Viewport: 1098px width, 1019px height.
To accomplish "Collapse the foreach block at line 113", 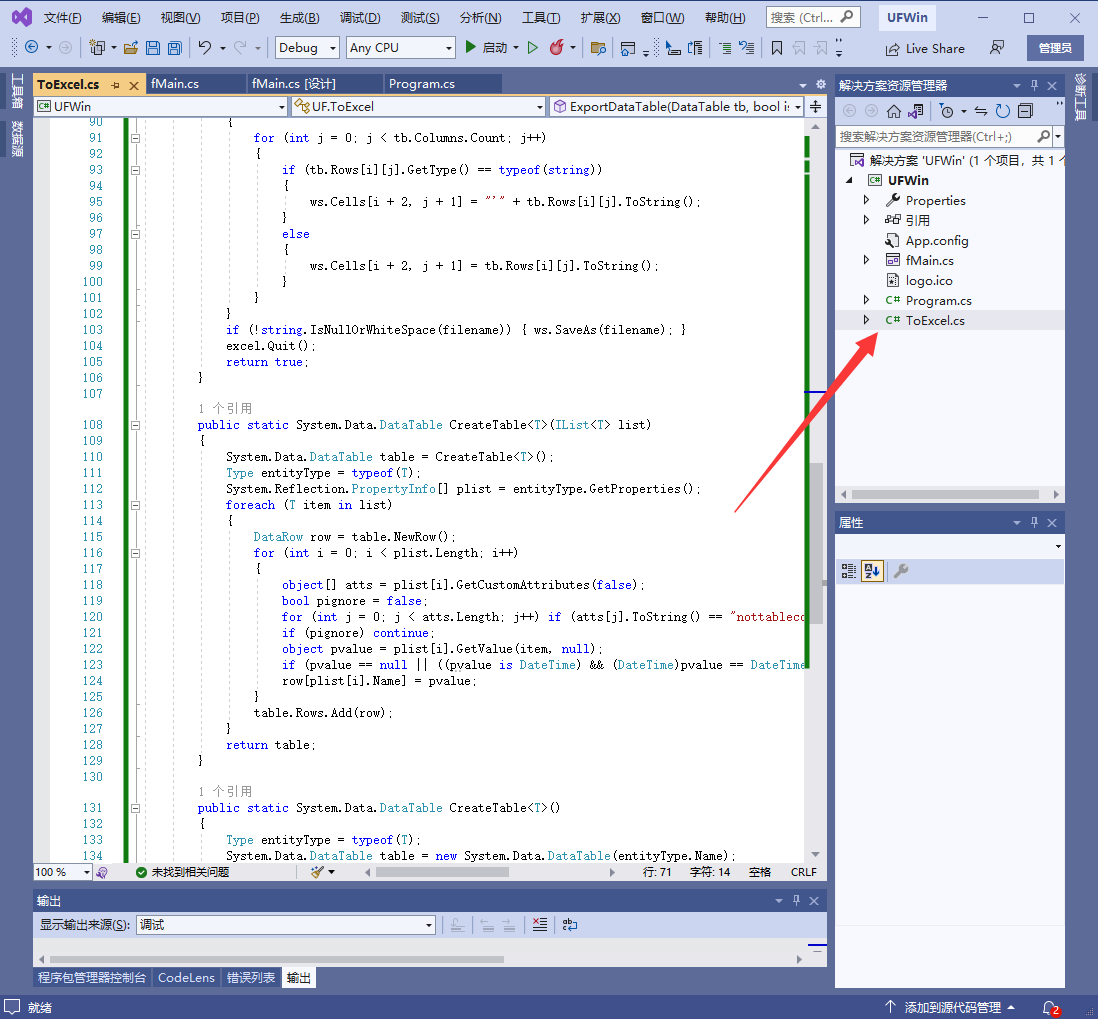I will pyautogui.click(x=135, y=505).
